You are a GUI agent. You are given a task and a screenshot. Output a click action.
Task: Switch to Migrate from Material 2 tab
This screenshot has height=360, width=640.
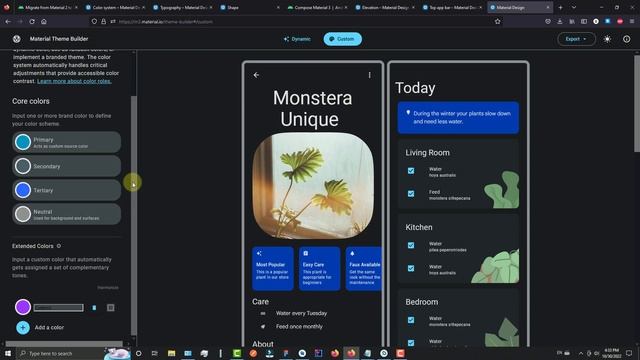(x=47, y=7)
